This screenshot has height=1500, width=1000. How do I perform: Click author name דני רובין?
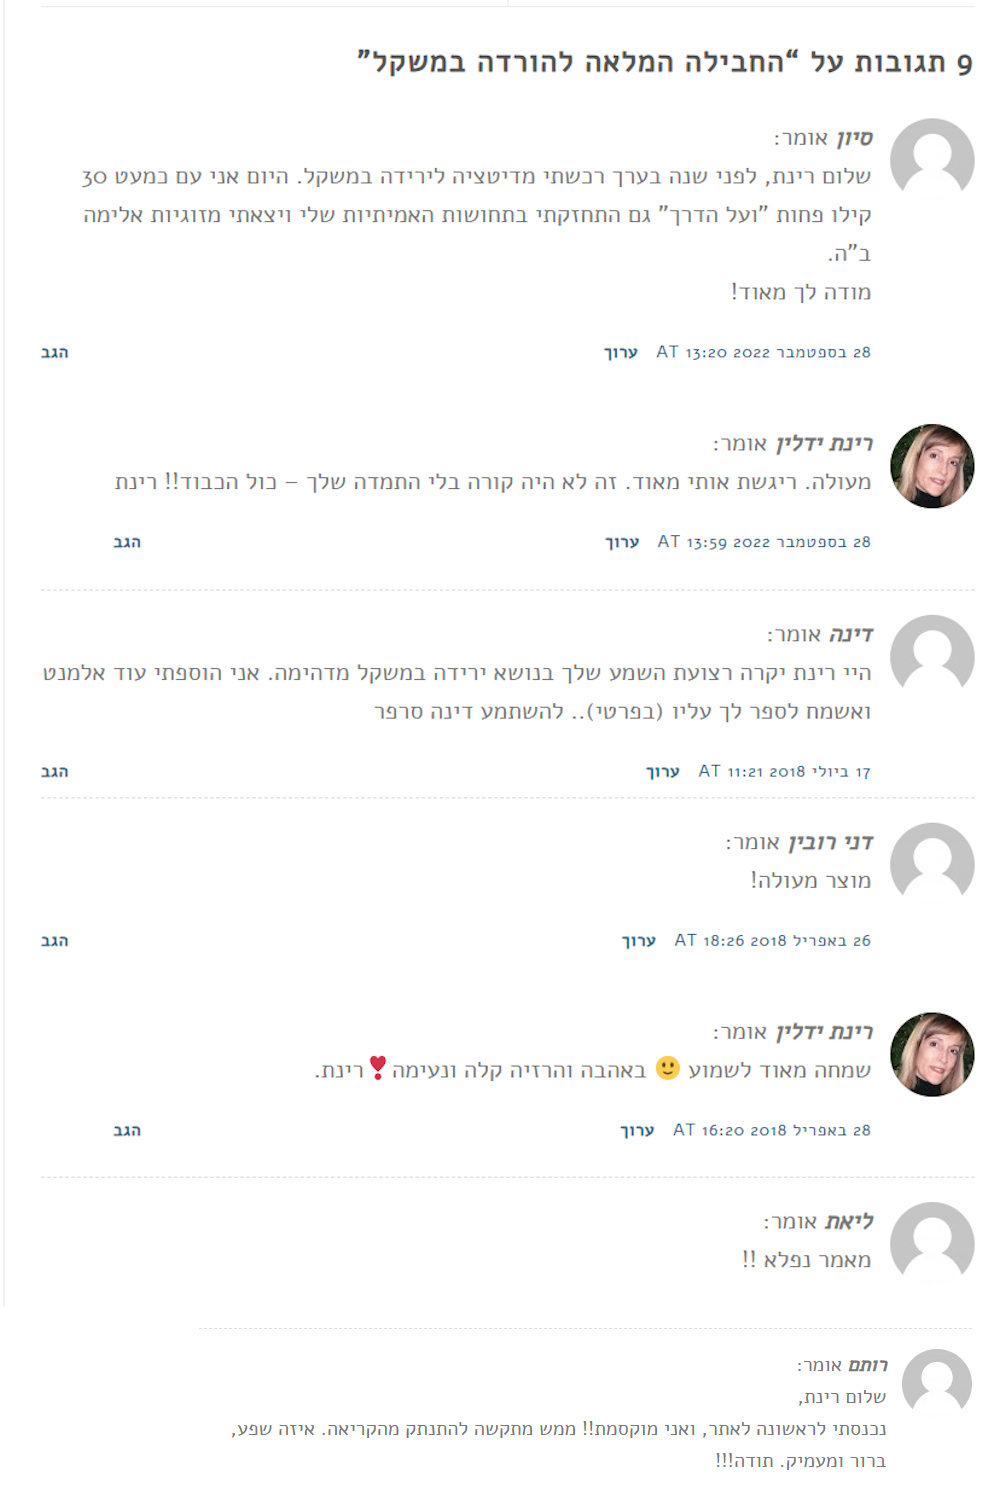pyautogui.click(x=831, y=842)
